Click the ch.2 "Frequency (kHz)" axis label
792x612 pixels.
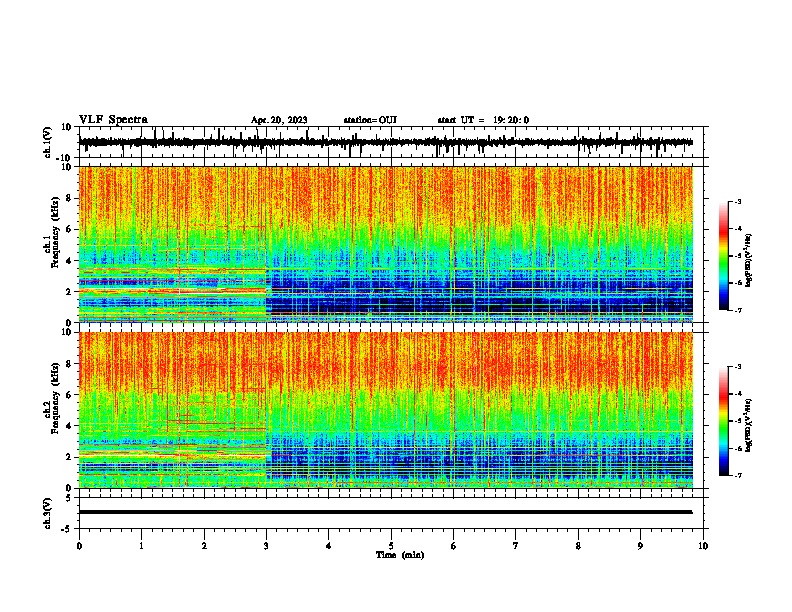(55, 398)
